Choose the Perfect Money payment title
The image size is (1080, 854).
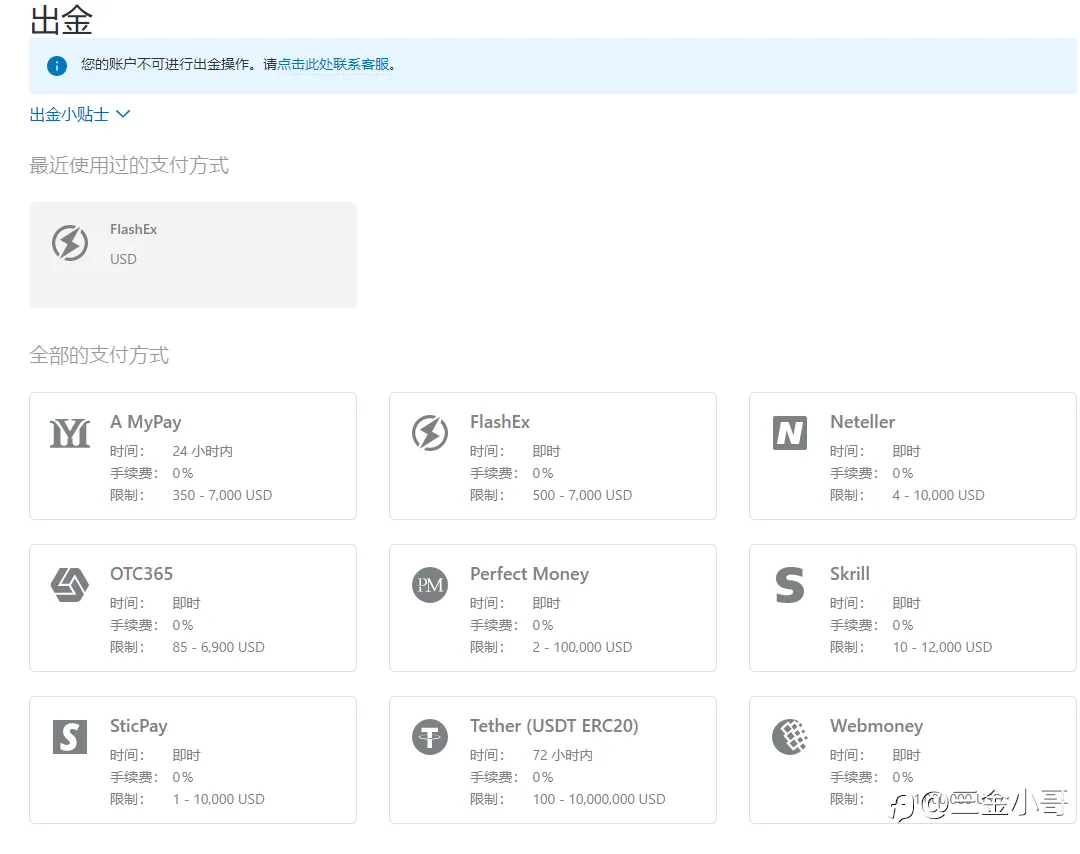tap(529, 574)
